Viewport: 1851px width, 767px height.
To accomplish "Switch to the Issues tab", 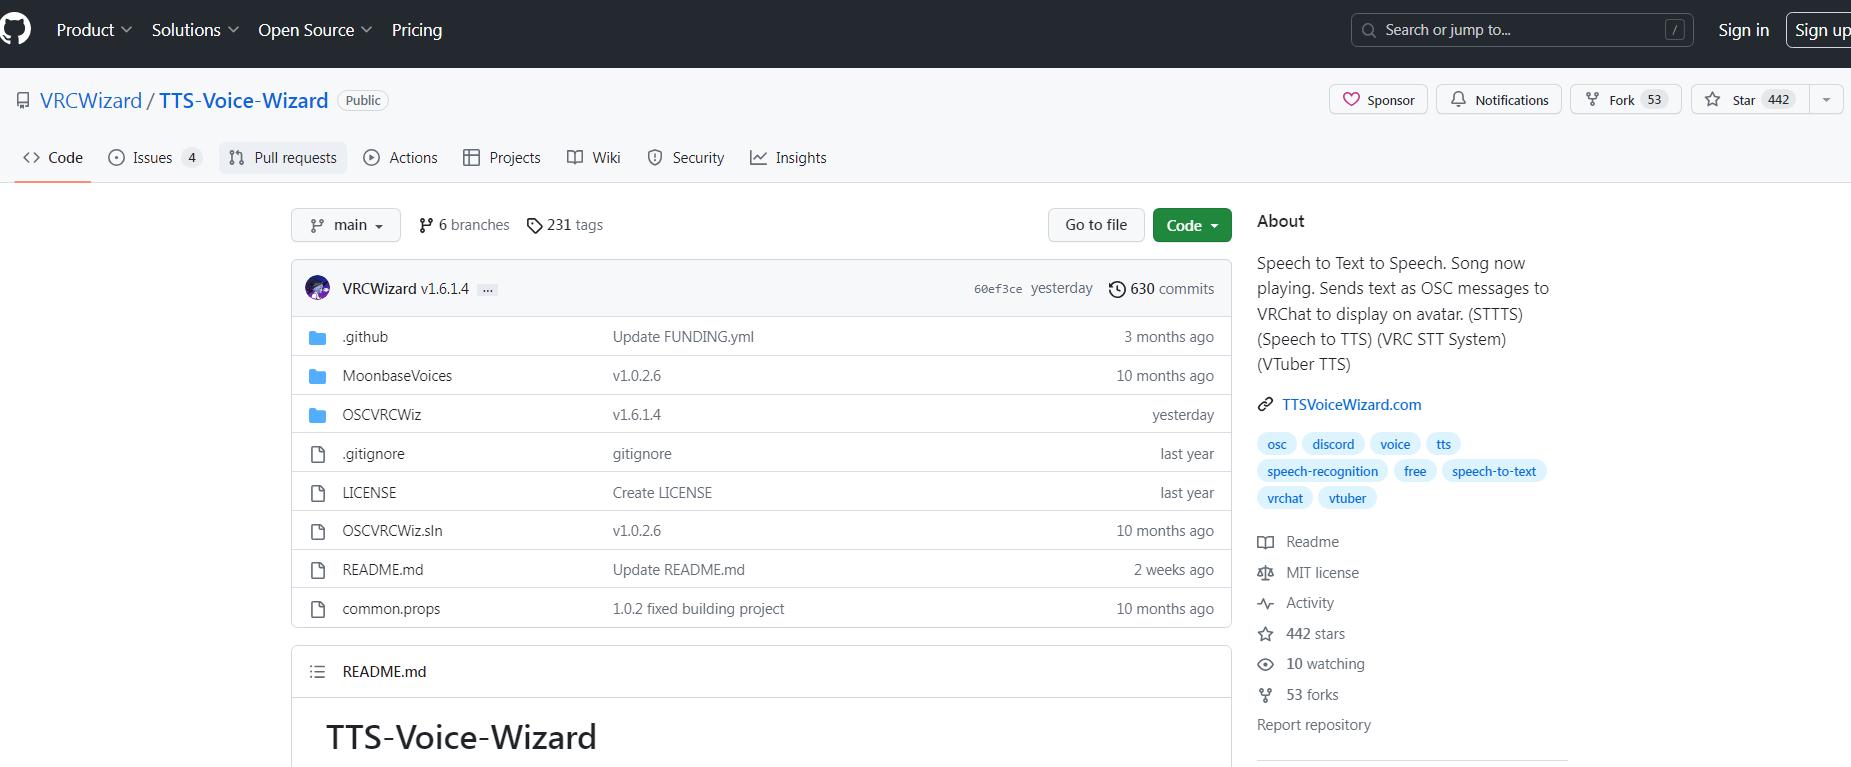I will tap(155, 158).
